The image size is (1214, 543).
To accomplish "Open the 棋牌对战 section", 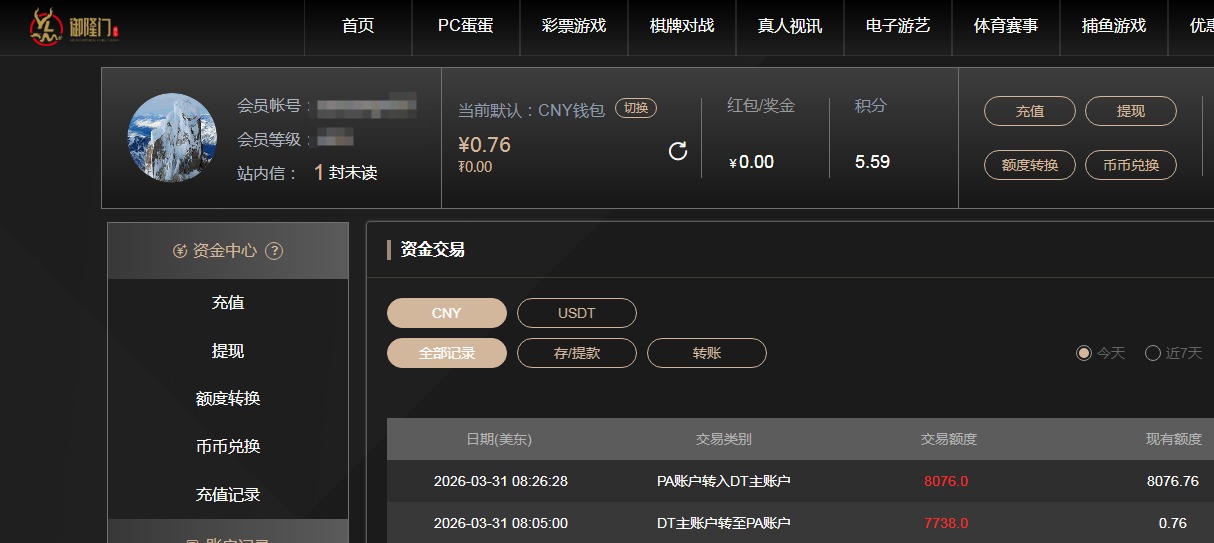I will coord(682,27).
